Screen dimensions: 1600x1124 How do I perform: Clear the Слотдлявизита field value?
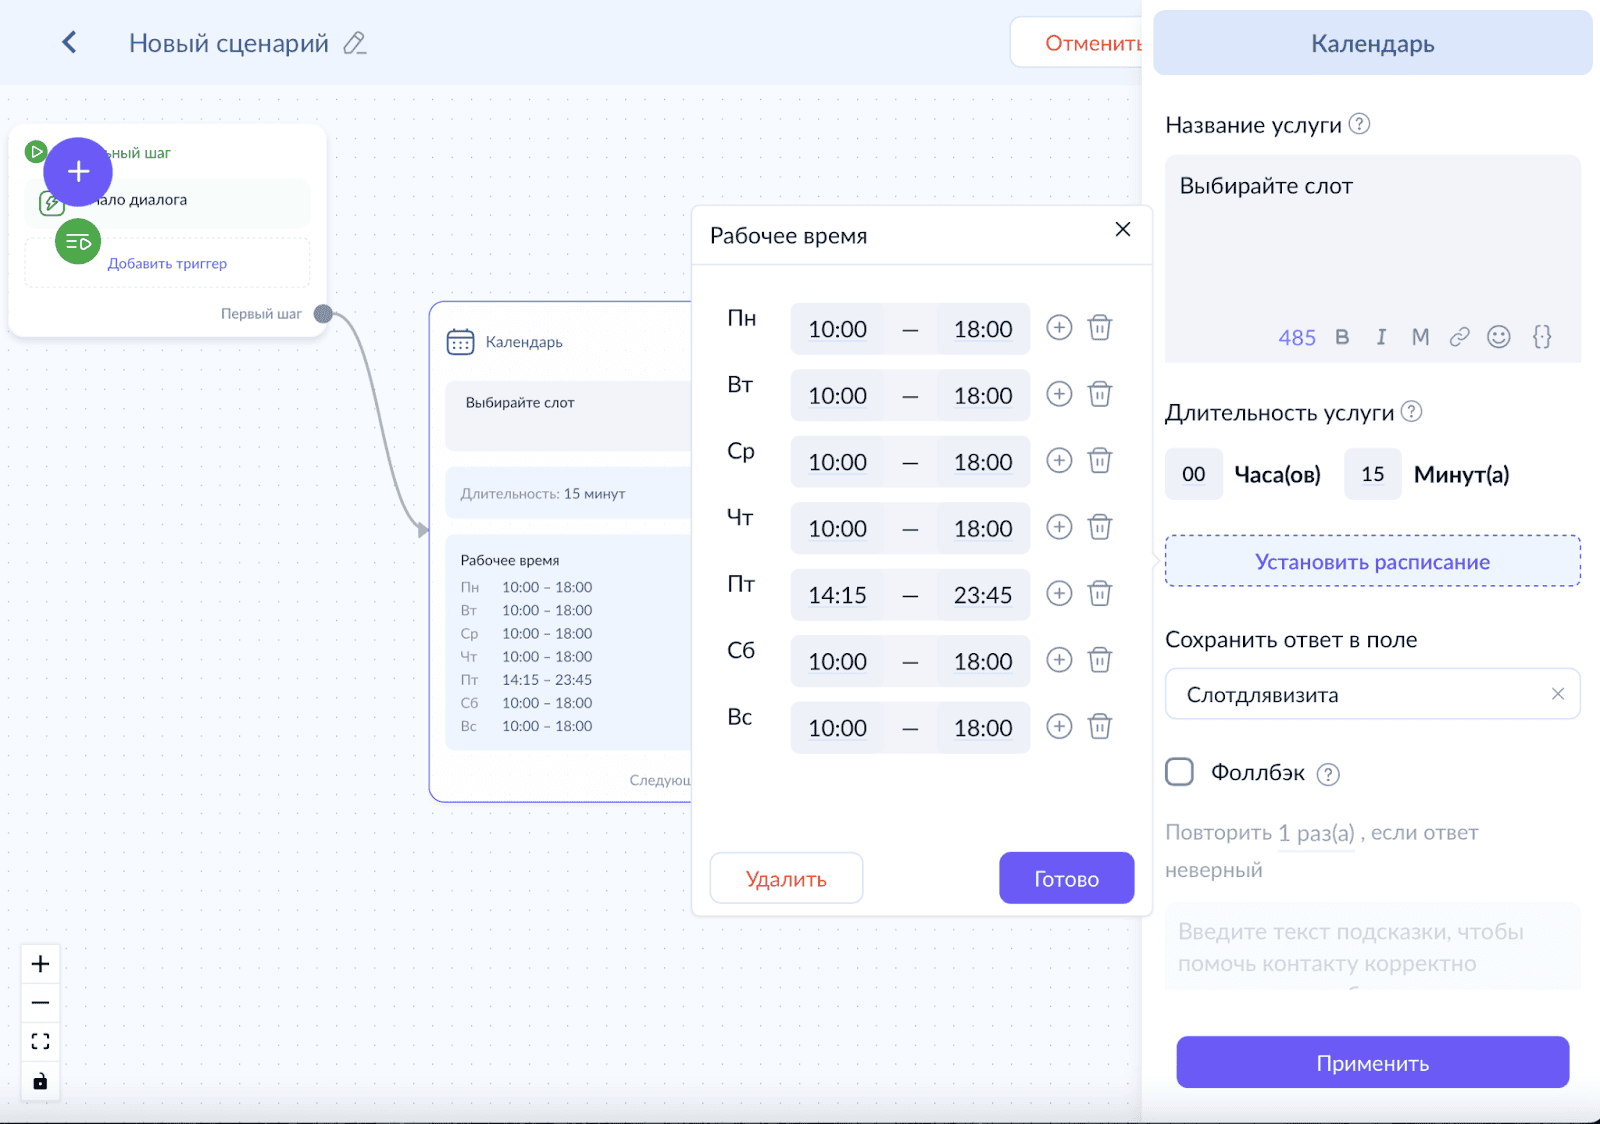1558,694
